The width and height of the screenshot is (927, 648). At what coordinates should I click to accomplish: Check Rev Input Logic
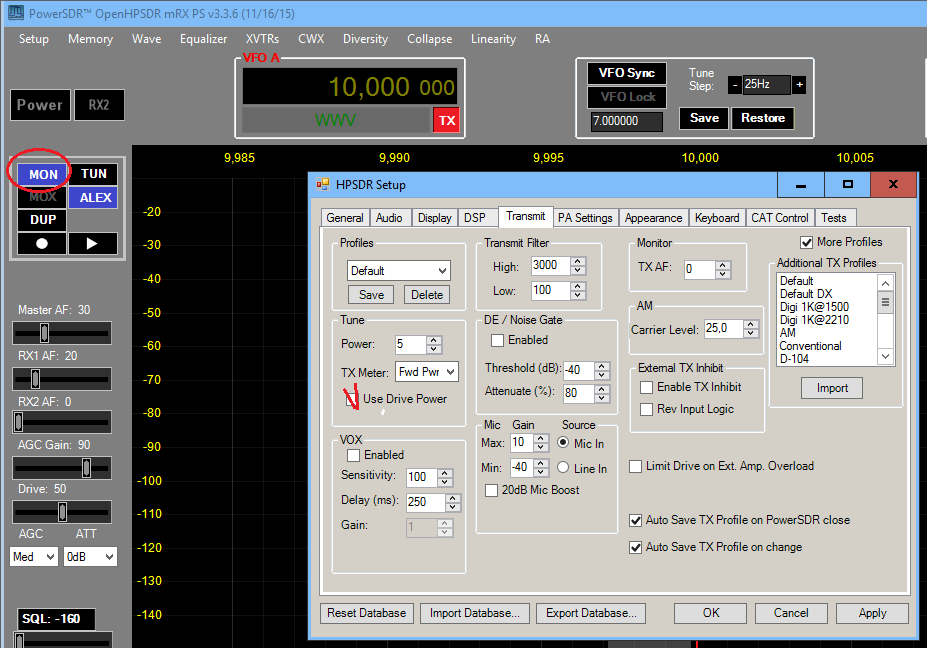(647, 409)
